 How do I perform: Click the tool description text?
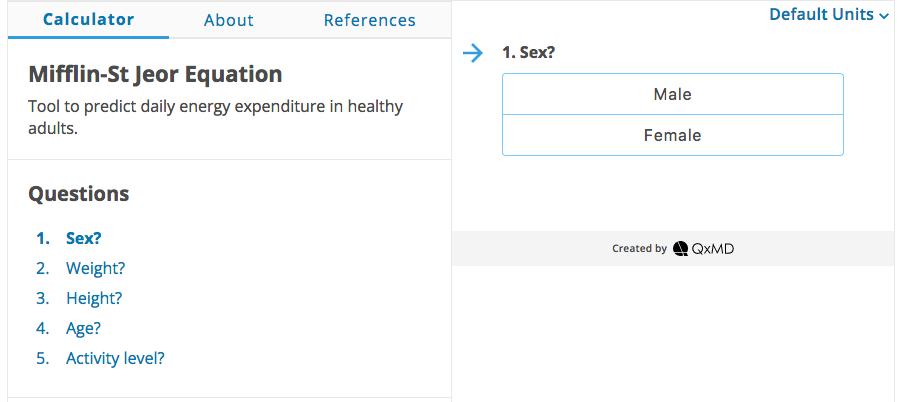tap(216, 117)
